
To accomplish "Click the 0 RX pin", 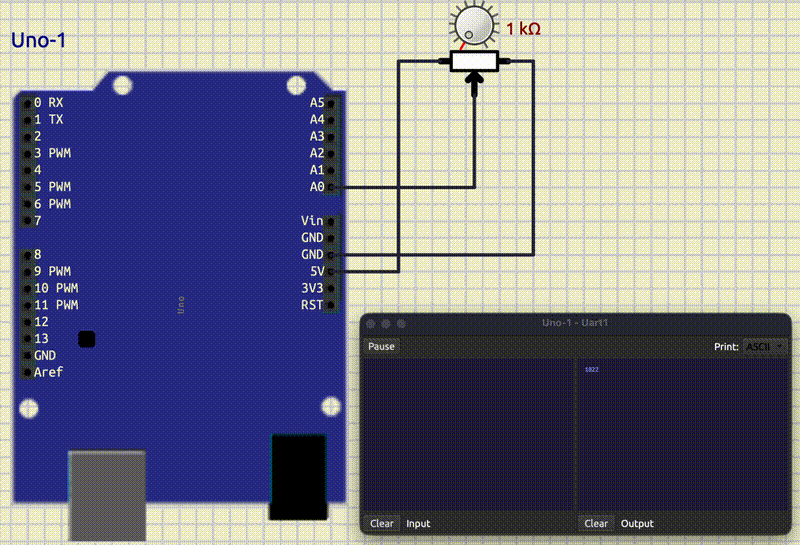I will coord(26,102).
